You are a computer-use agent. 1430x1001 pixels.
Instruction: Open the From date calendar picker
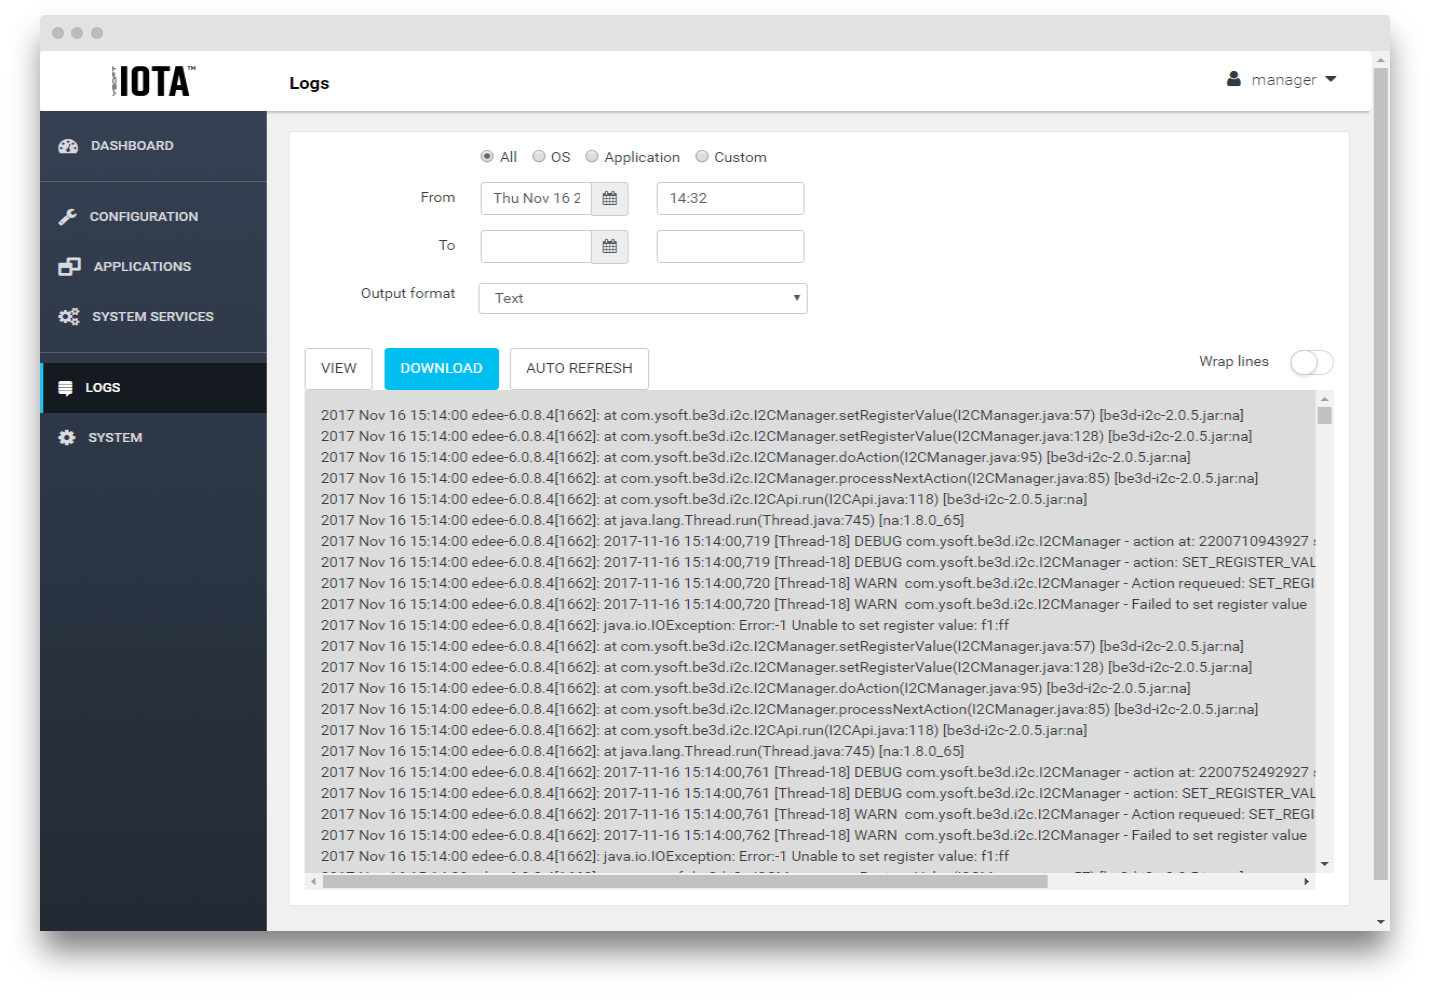click(609, 199)
